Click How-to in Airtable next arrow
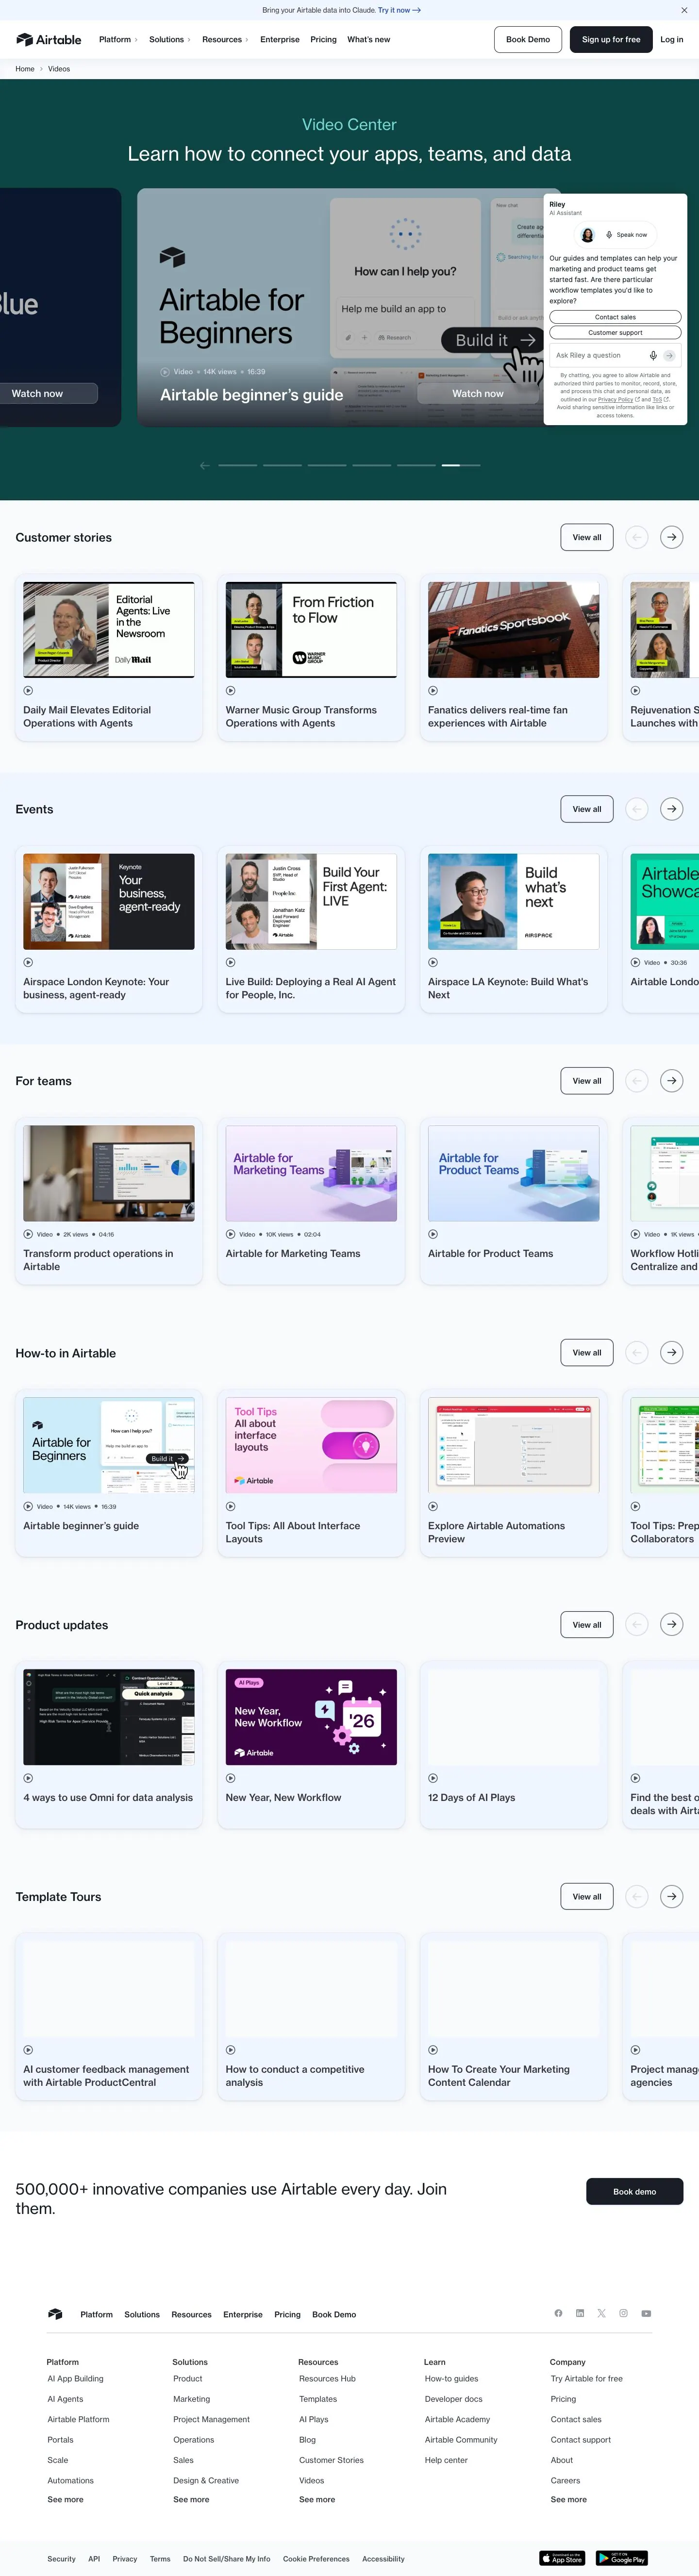 point(672,1353)
